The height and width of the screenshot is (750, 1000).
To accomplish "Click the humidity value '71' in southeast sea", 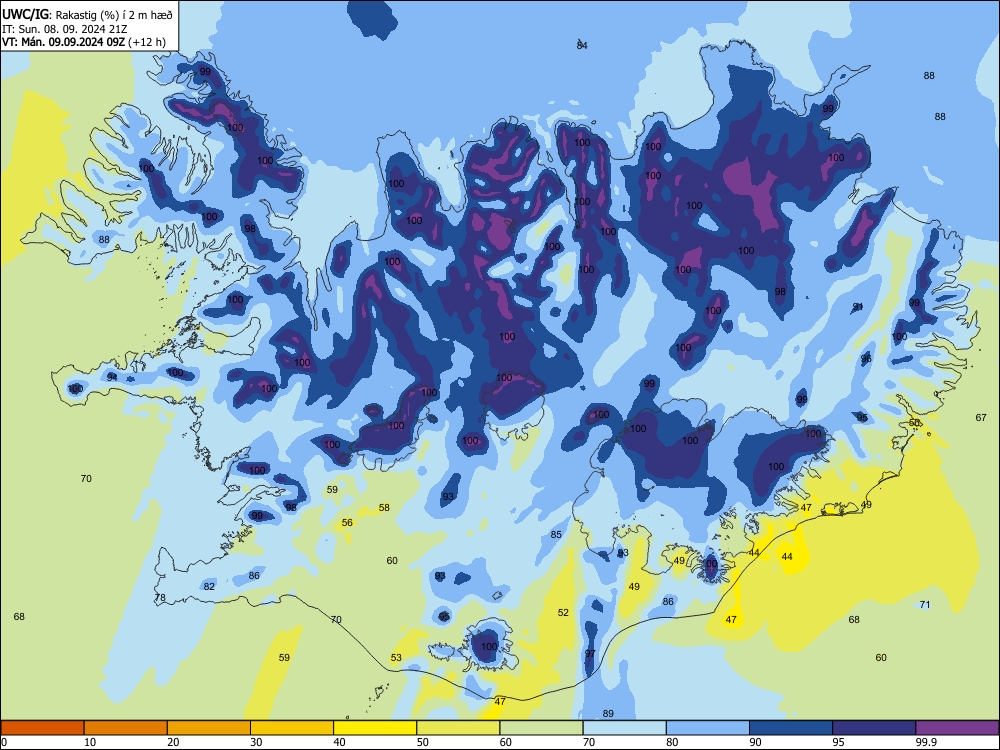I will coord(925,605).
